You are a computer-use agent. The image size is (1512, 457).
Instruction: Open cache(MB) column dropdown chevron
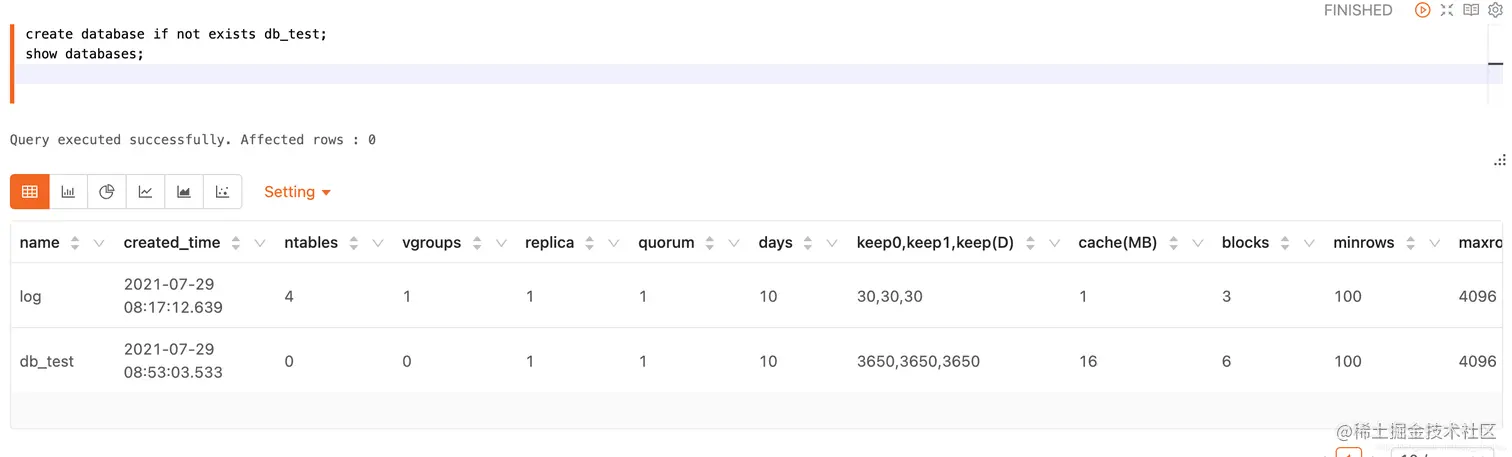coord(1197,243)
